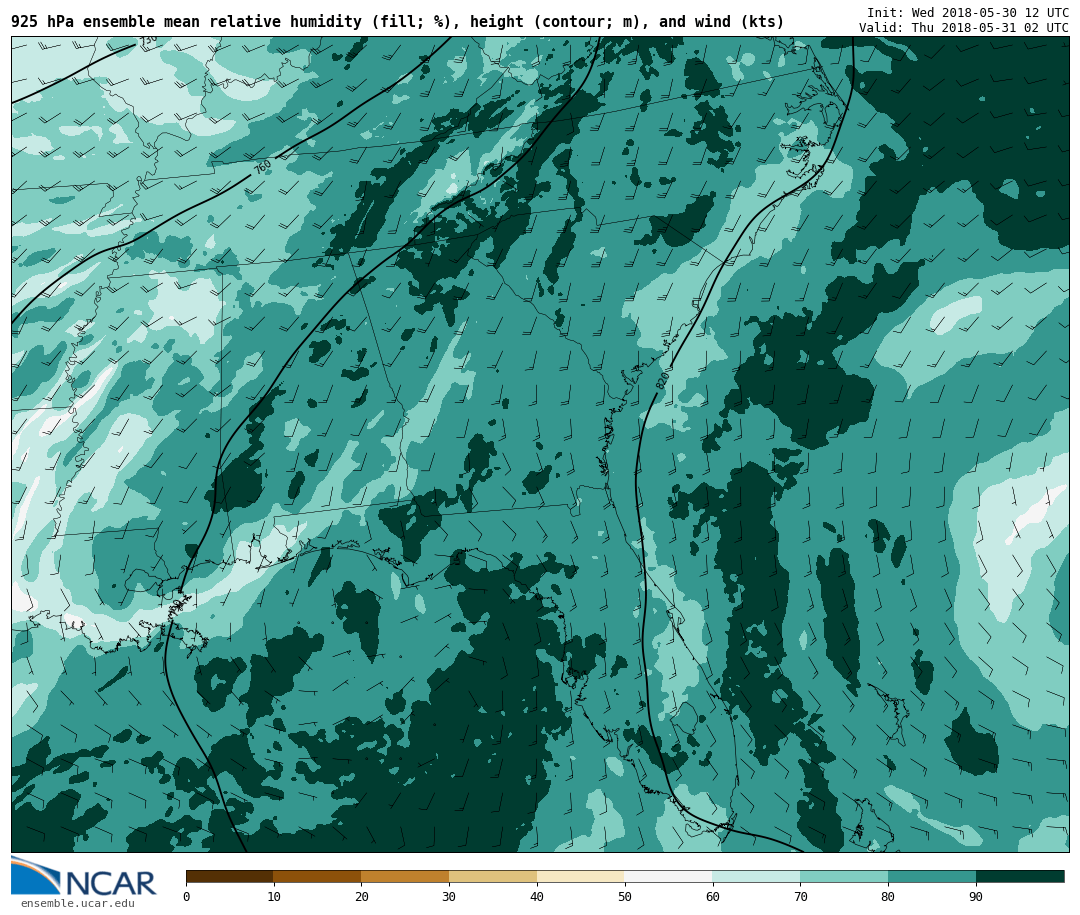Viewport: 1080px width, 915px height.
Task: Click the 70-80 light teal colorbar segment
Action: click(844, 876)
